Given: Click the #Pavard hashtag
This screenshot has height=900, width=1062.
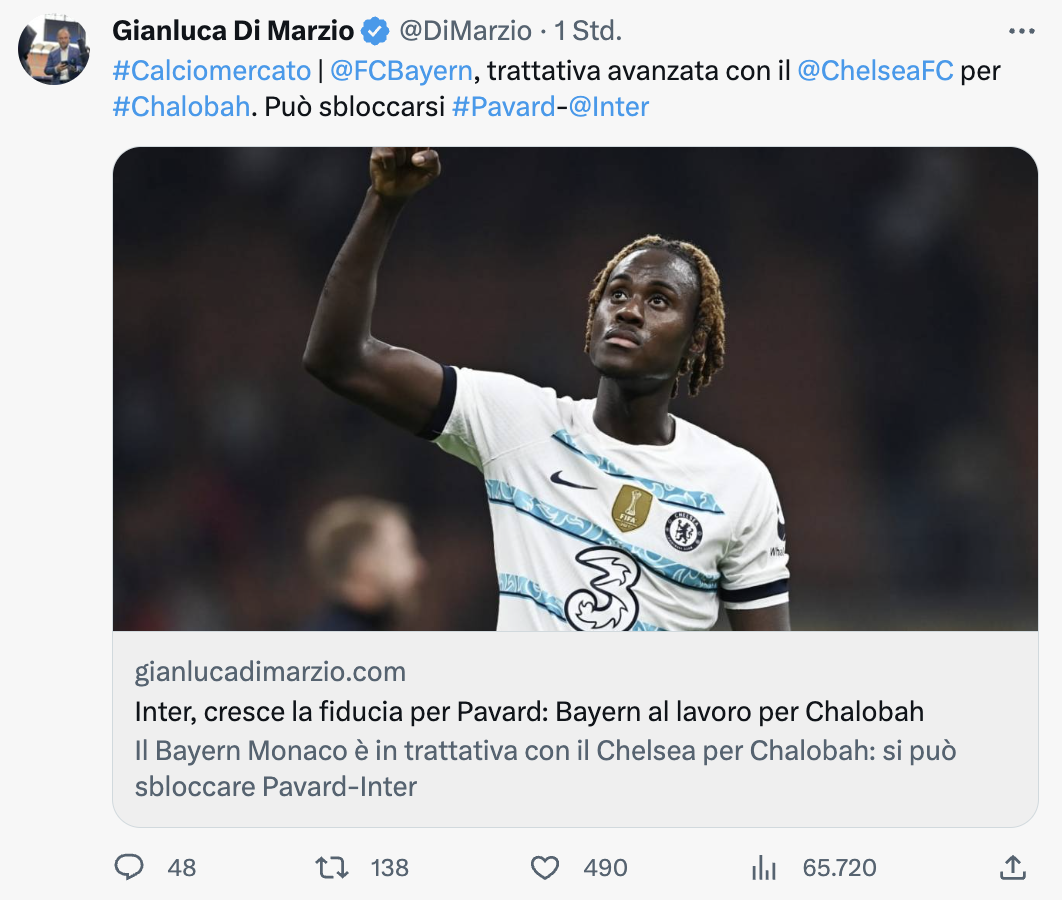Looking at the screenshot, I should (503, 106).
